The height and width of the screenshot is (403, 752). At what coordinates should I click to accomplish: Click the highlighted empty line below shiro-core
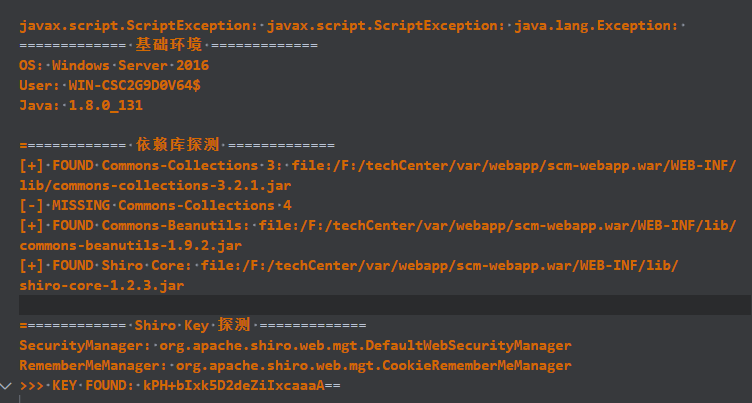[x=380, y=305]
